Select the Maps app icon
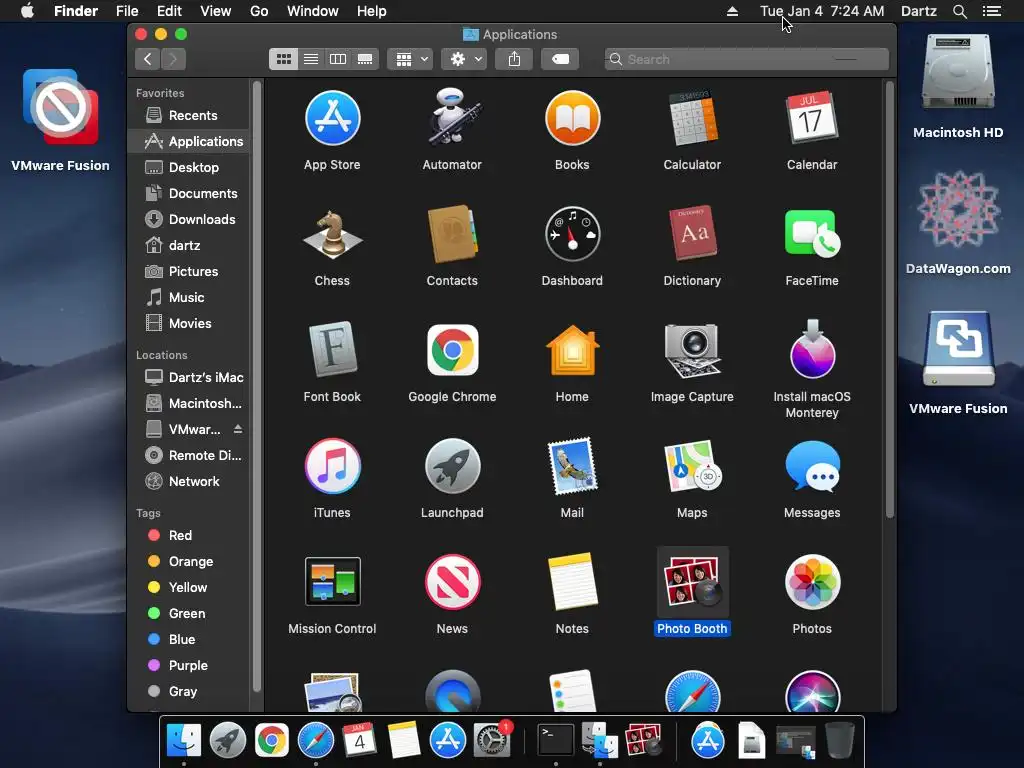This screenshot has height=768, width=1024. 692,466
